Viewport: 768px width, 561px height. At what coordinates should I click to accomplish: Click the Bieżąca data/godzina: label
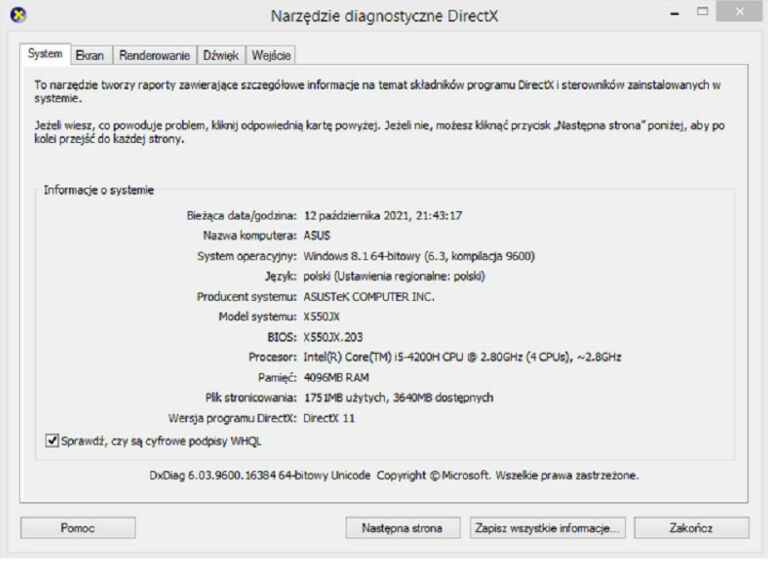point(241,216)
